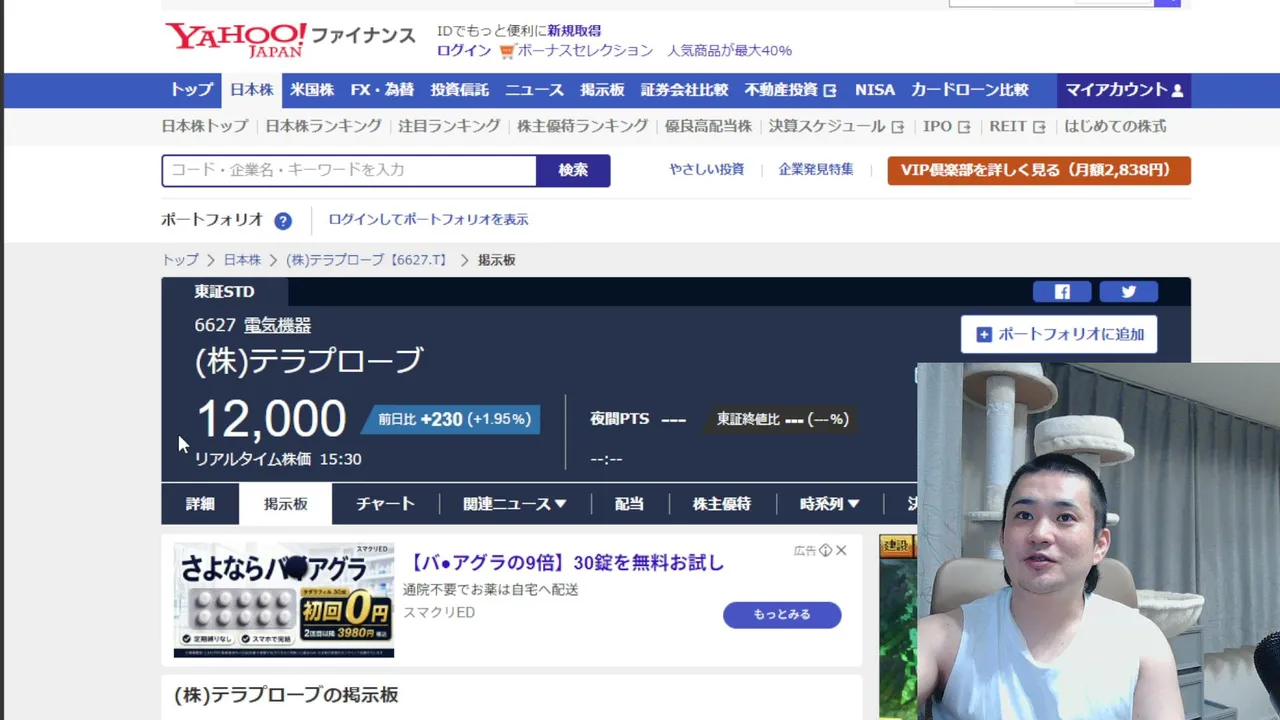Switch to the 詳細 stock tab
This screenshot has height=720, width=1280.
click(200, 504)
